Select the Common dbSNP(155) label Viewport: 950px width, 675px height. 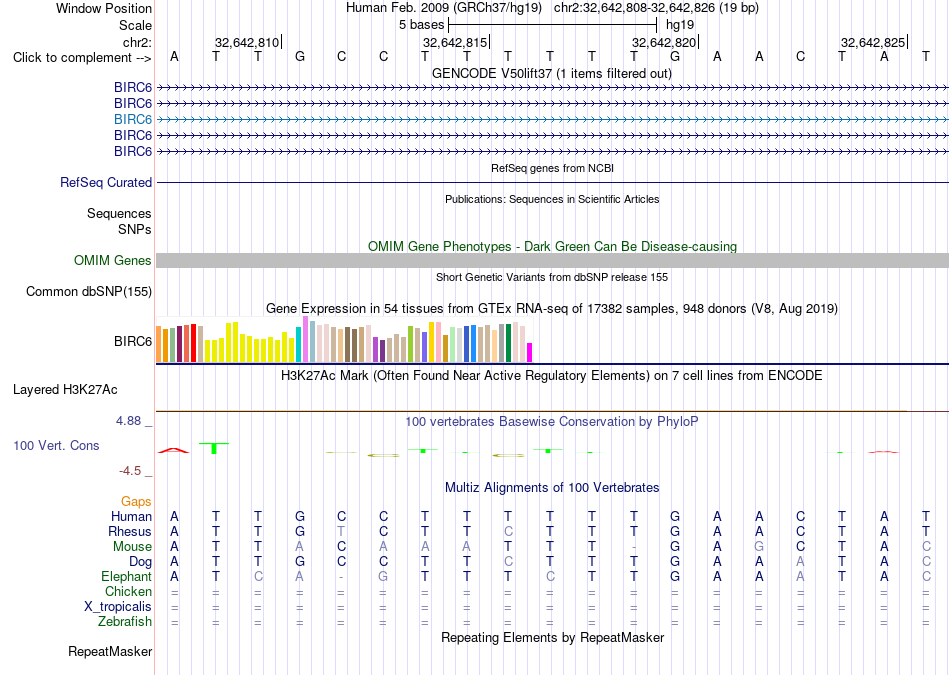coord(89,291)
